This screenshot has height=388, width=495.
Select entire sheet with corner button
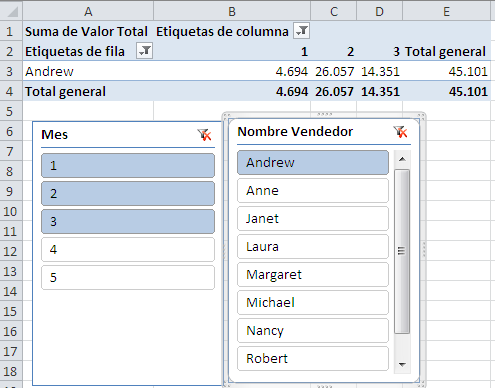[x=11, y=11]
